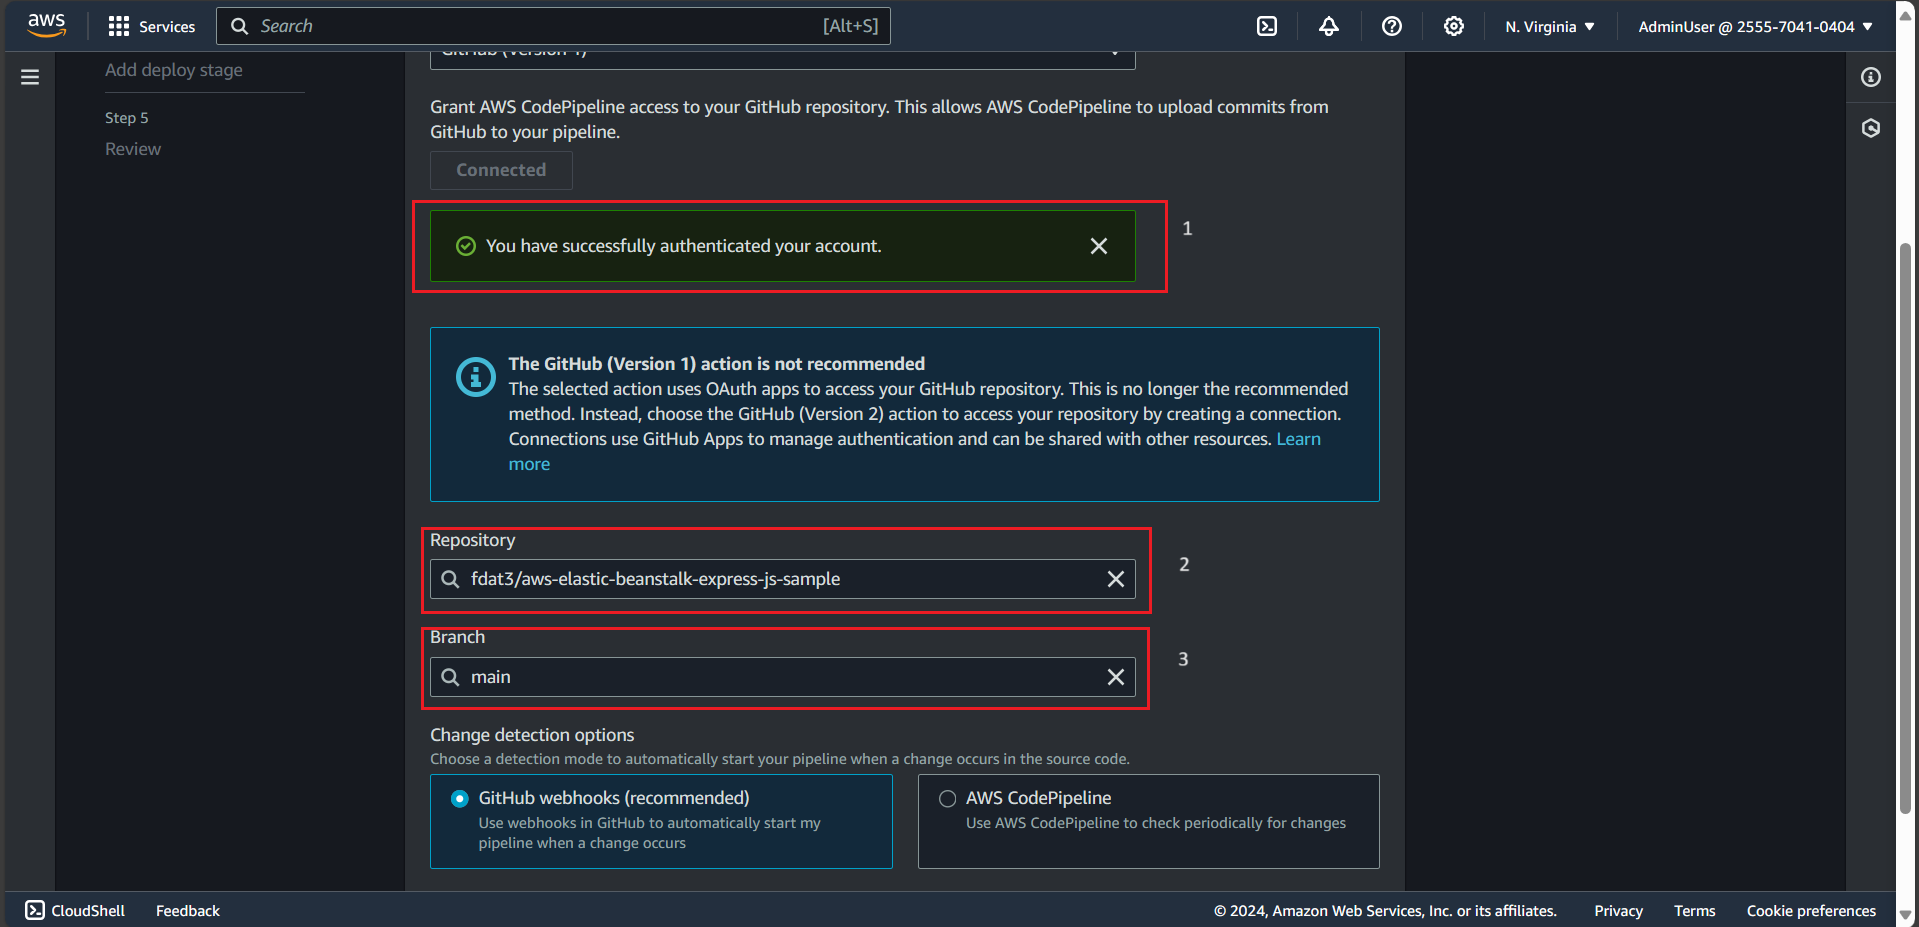Click the search magnifier icon in top bar

(240, 26)
